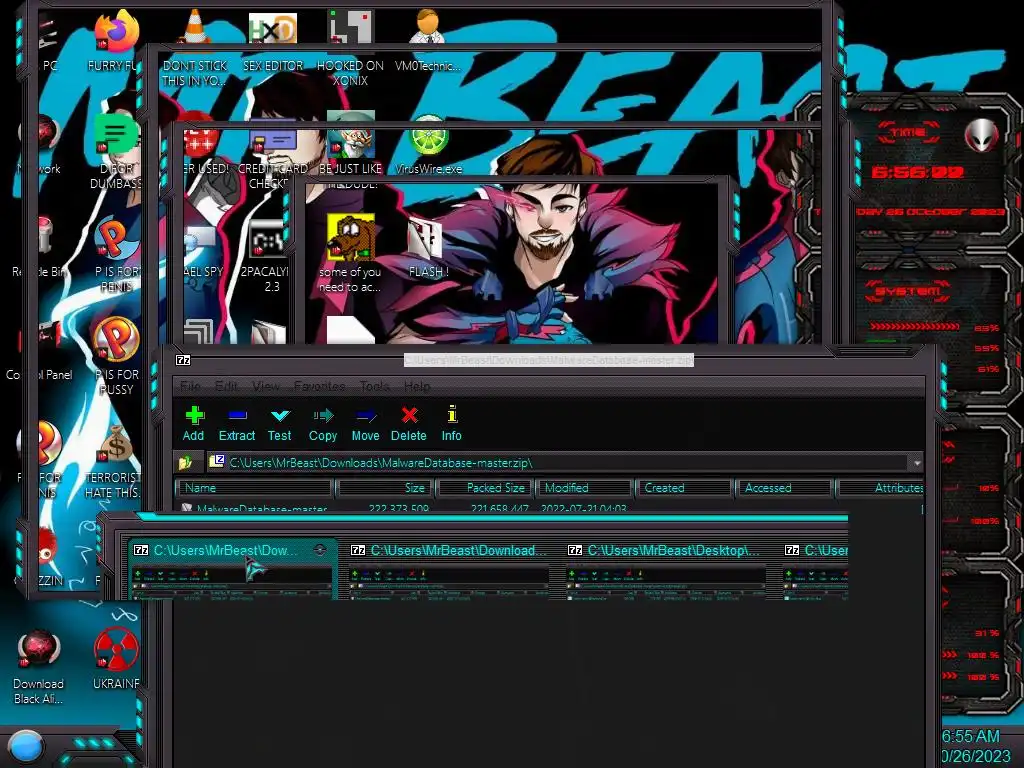Click the Move arrow icon in 7-Zip
The width and height of the screenshot is (1024, 768).
[366, 416]
